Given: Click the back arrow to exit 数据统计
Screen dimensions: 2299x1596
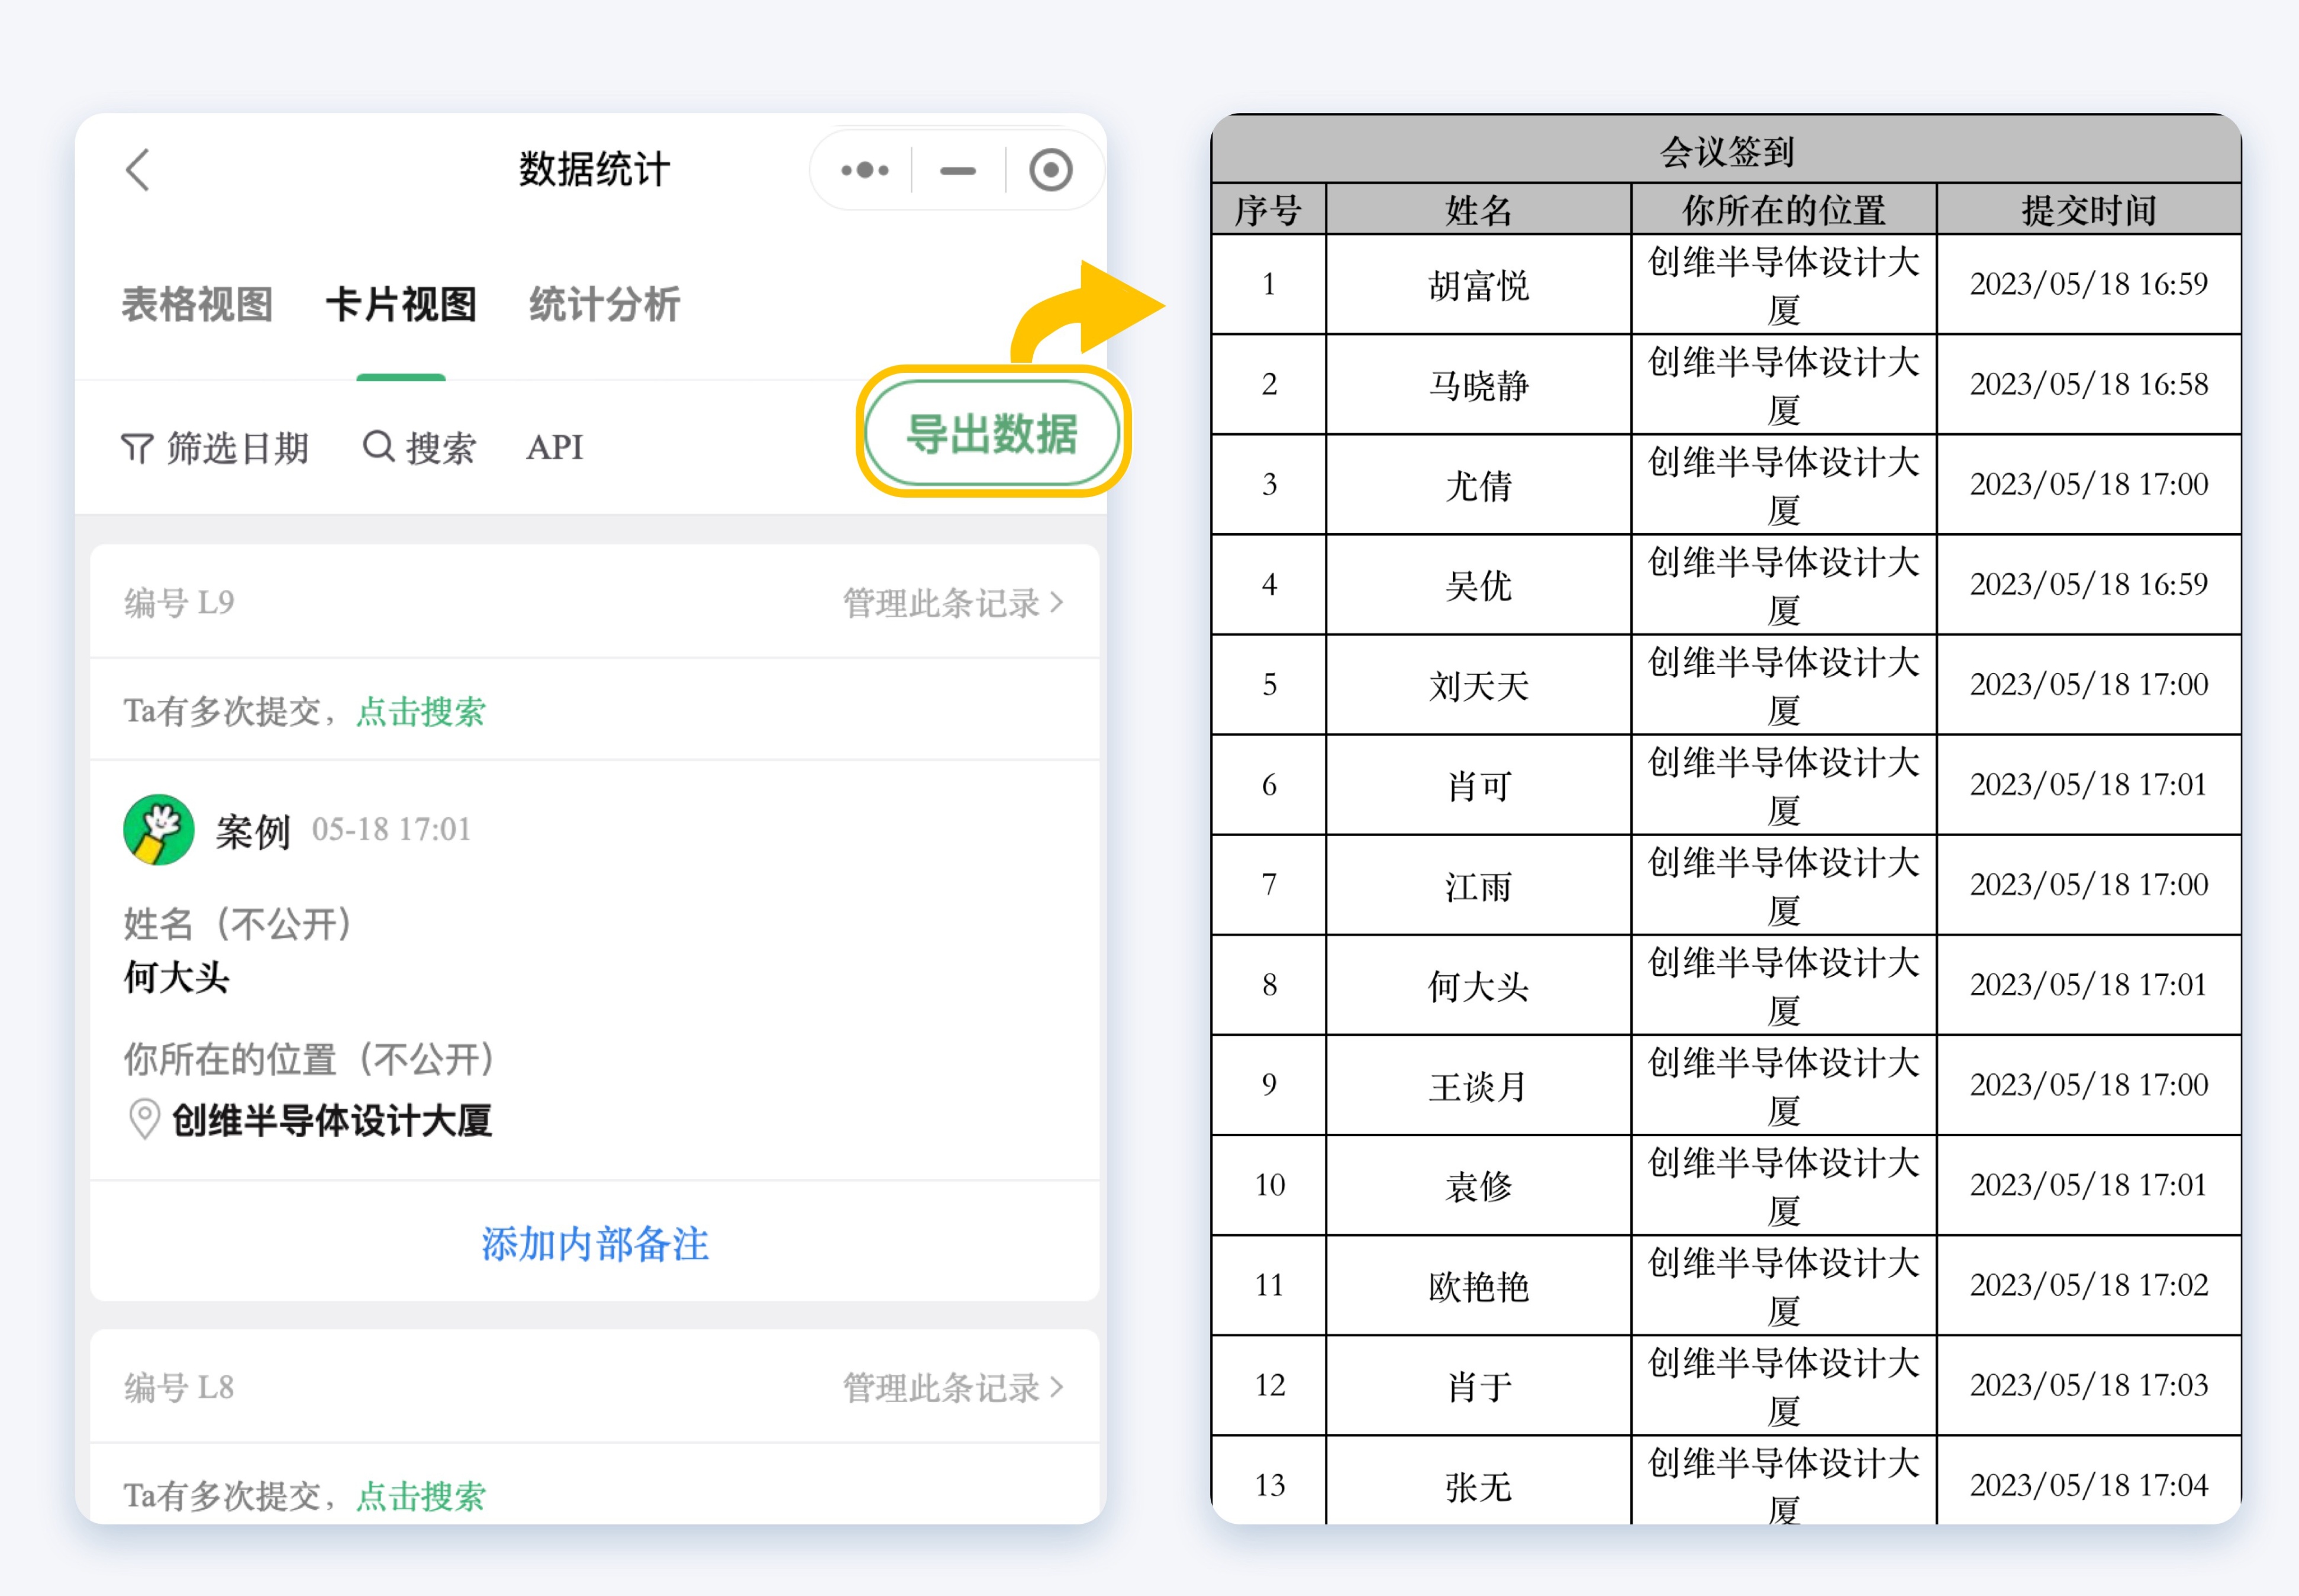Looking at the screenshot, I should 138,169.
